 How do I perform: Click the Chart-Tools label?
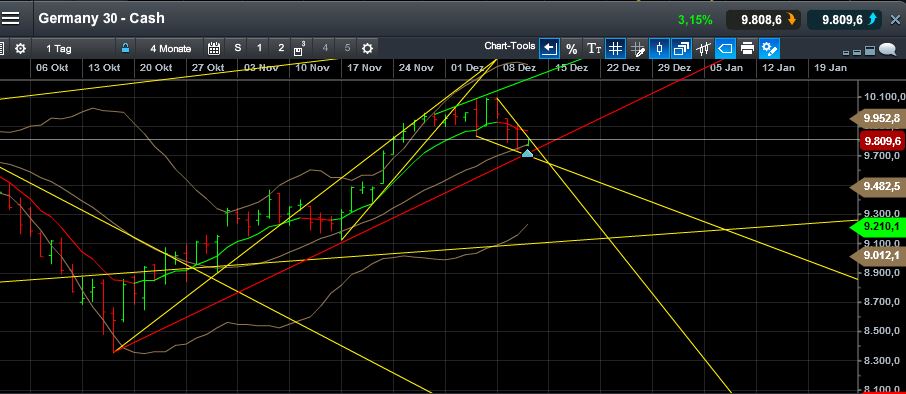[510, 46]
